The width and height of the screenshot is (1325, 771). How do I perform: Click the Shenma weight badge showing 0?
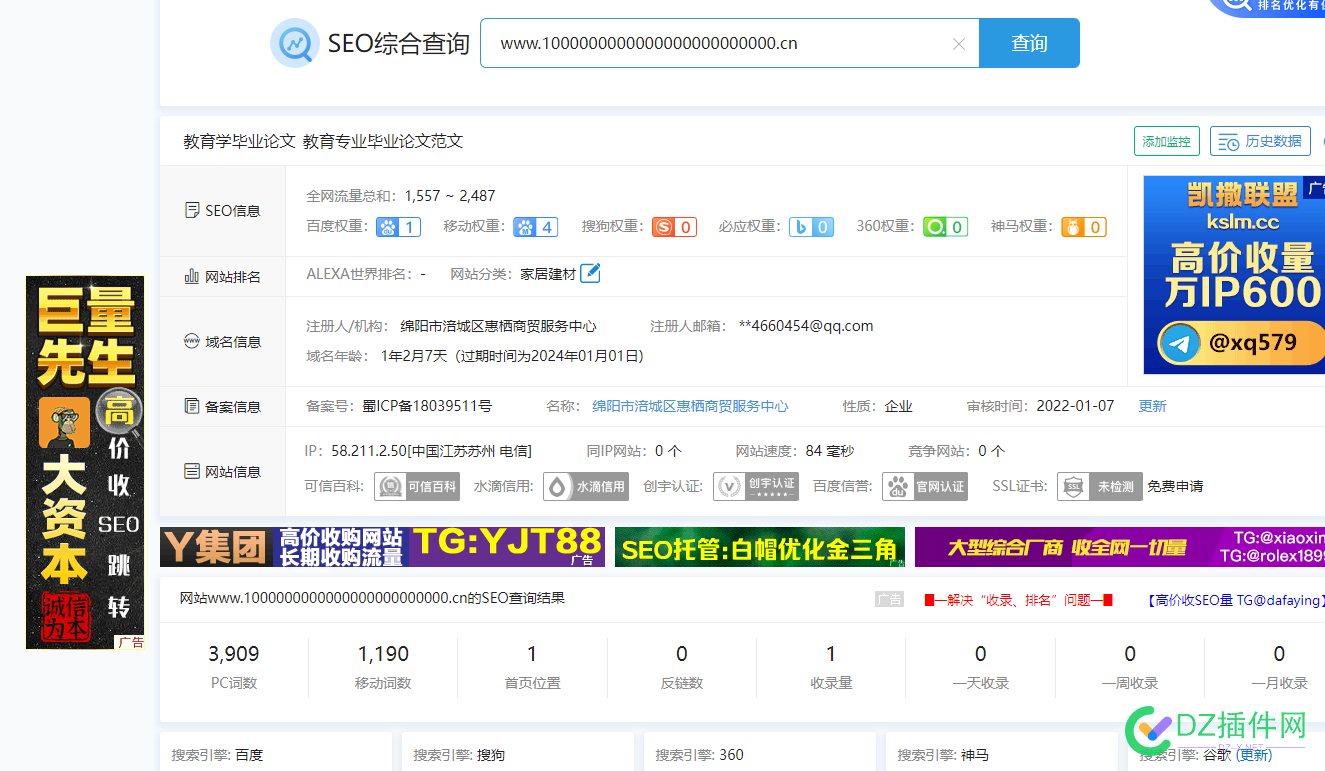(x=1084, y=227)
